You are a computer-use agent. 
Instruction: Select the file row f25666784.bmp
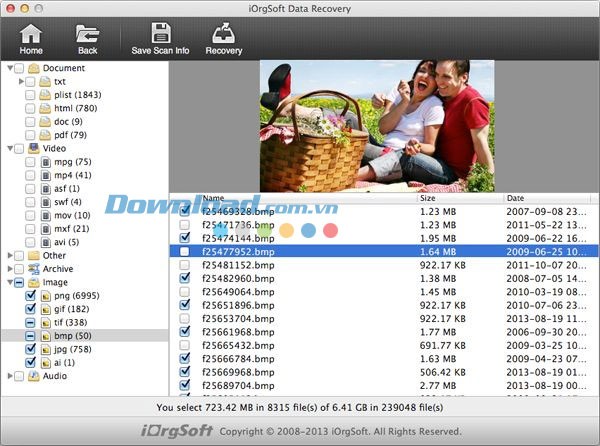384,359
